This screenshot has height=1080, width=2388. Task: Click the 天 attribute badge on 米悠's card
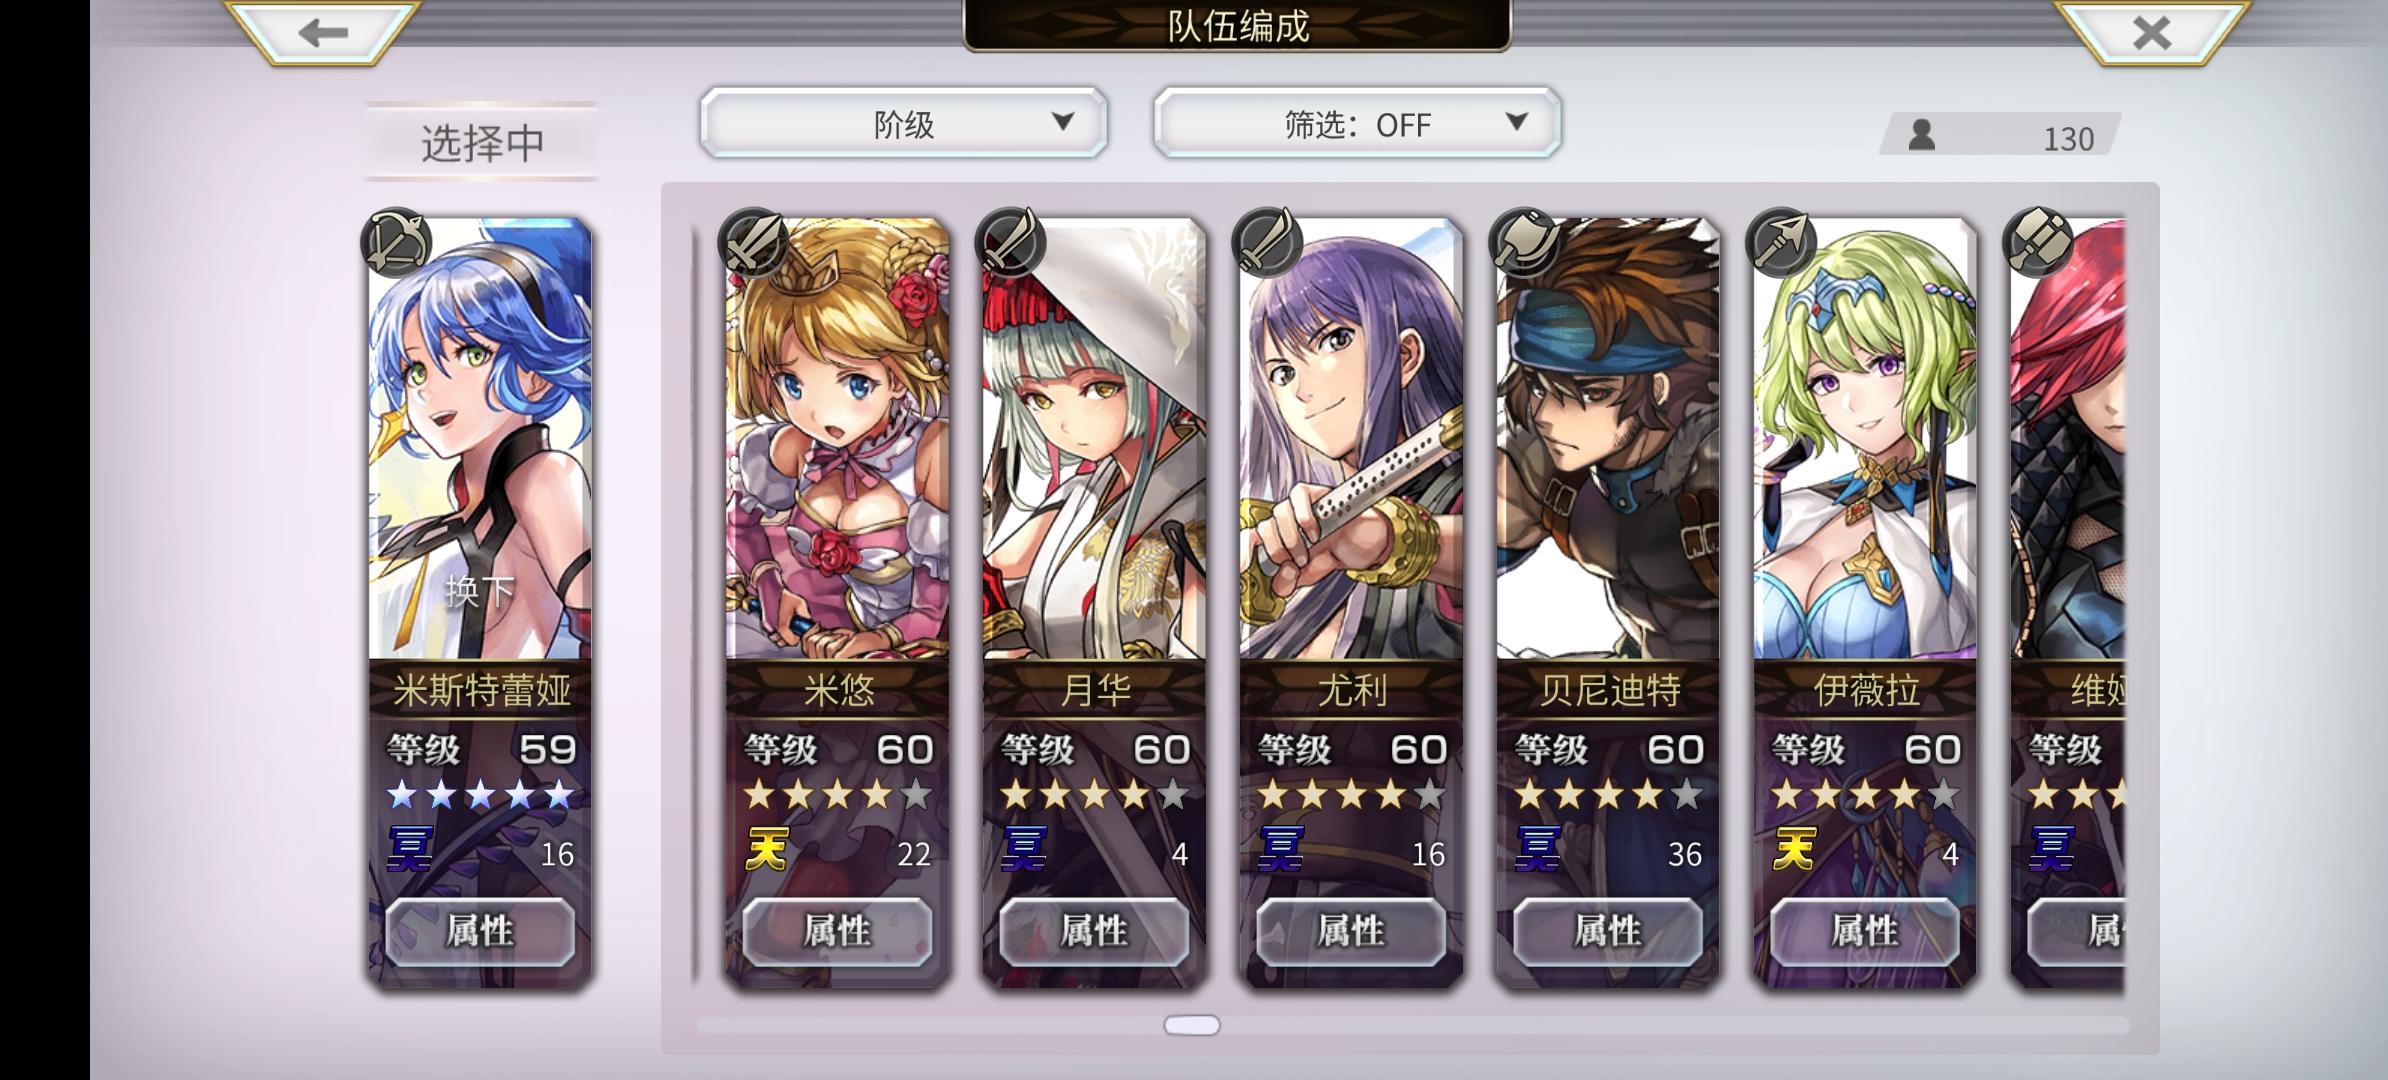[767, 850]
